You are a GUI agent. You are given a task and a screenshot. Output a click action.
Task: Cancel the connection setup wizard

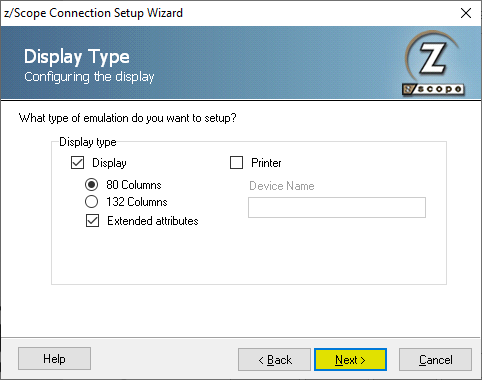coord(435,359)
